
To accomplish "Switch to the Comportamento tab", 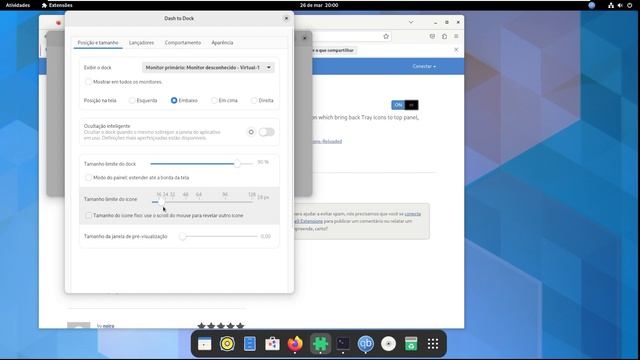I will (183, 42).
